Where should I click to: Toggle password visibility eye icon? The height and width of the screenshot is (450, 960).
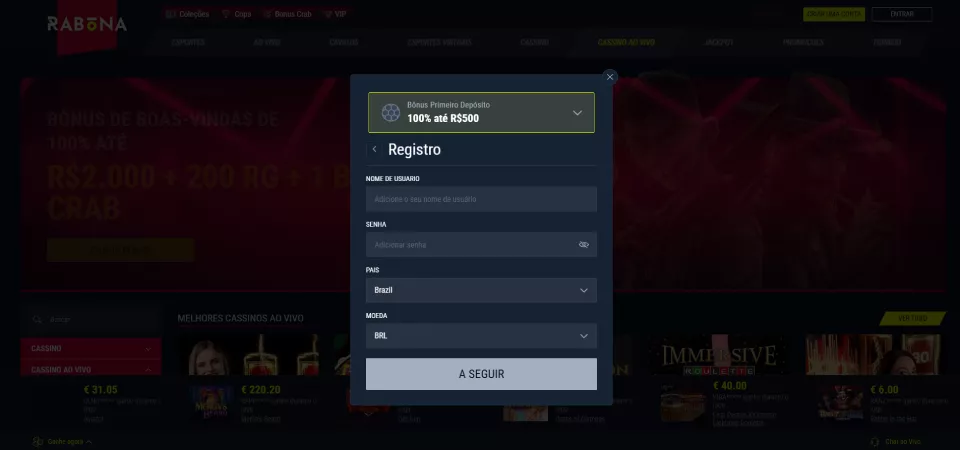[583, 245]
